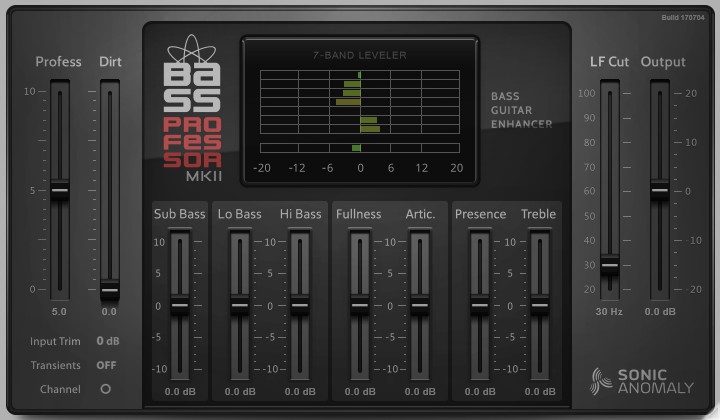Click the Treble fader handle

(x=540, y=306)
